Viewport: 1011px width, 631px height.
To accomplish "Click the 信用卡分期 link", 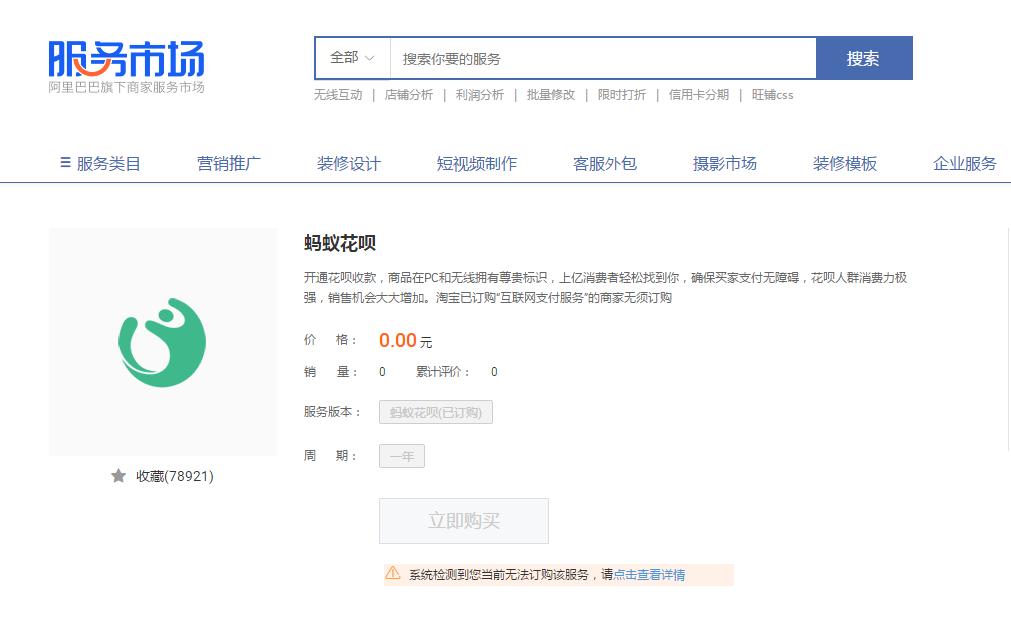I will pos(700,95).
